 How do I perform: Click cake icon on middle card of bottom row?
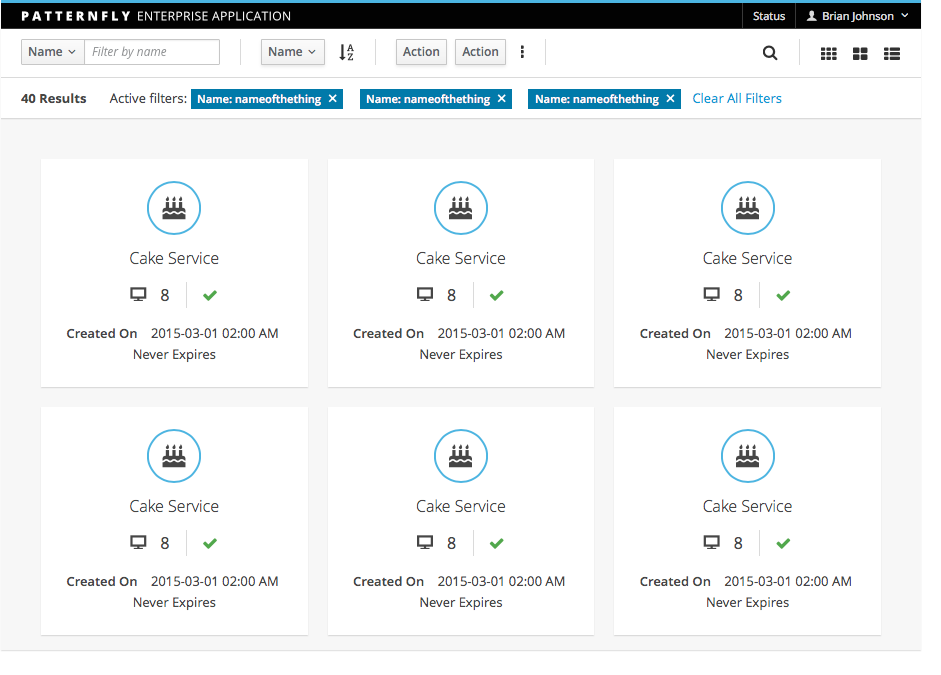461,456
